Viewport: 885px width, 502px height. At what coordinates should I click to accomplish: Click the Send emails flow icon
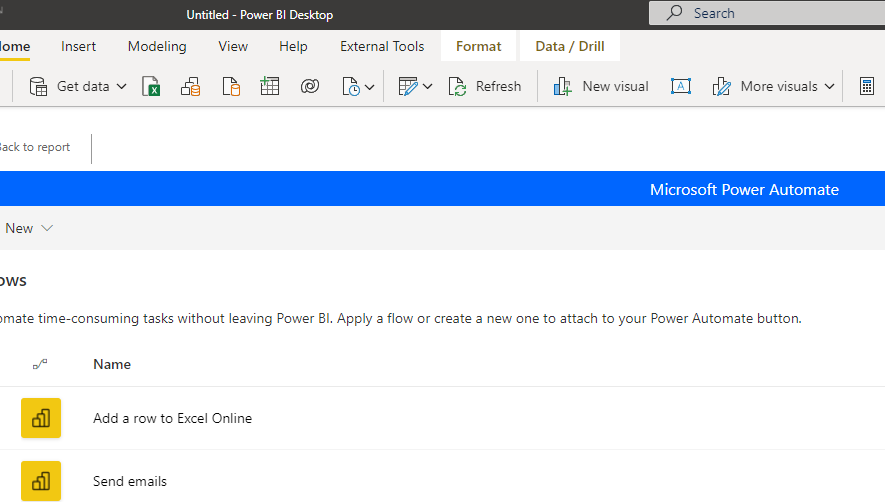[41, 481]
